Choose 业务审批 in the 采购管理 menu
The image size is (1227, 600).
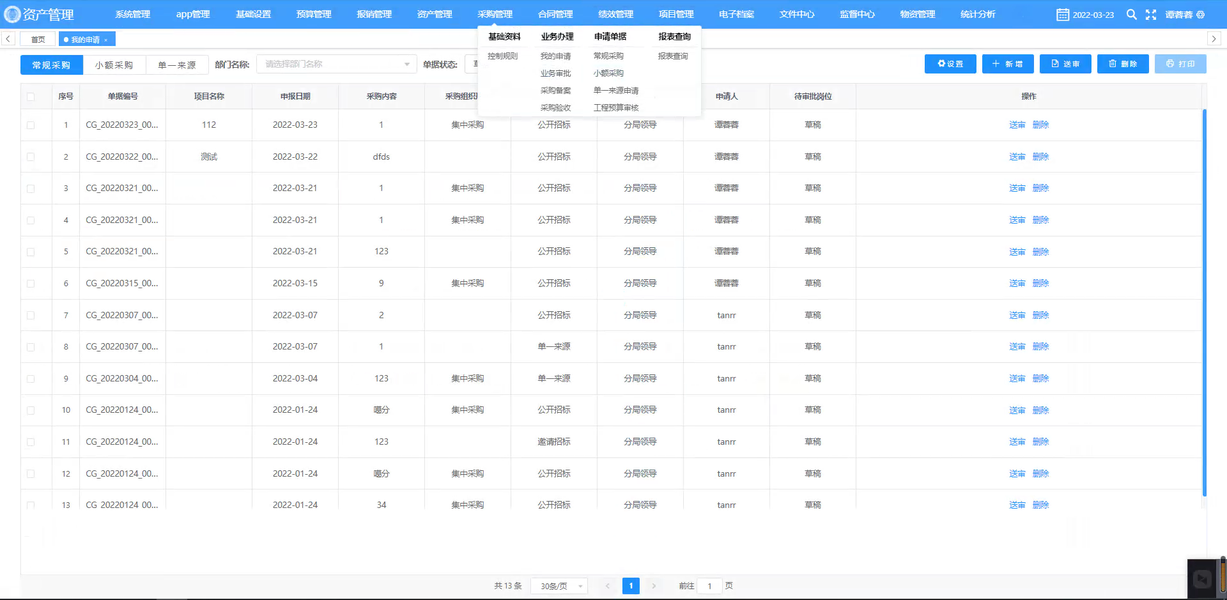pyautogui.click(x=555, y=73)
